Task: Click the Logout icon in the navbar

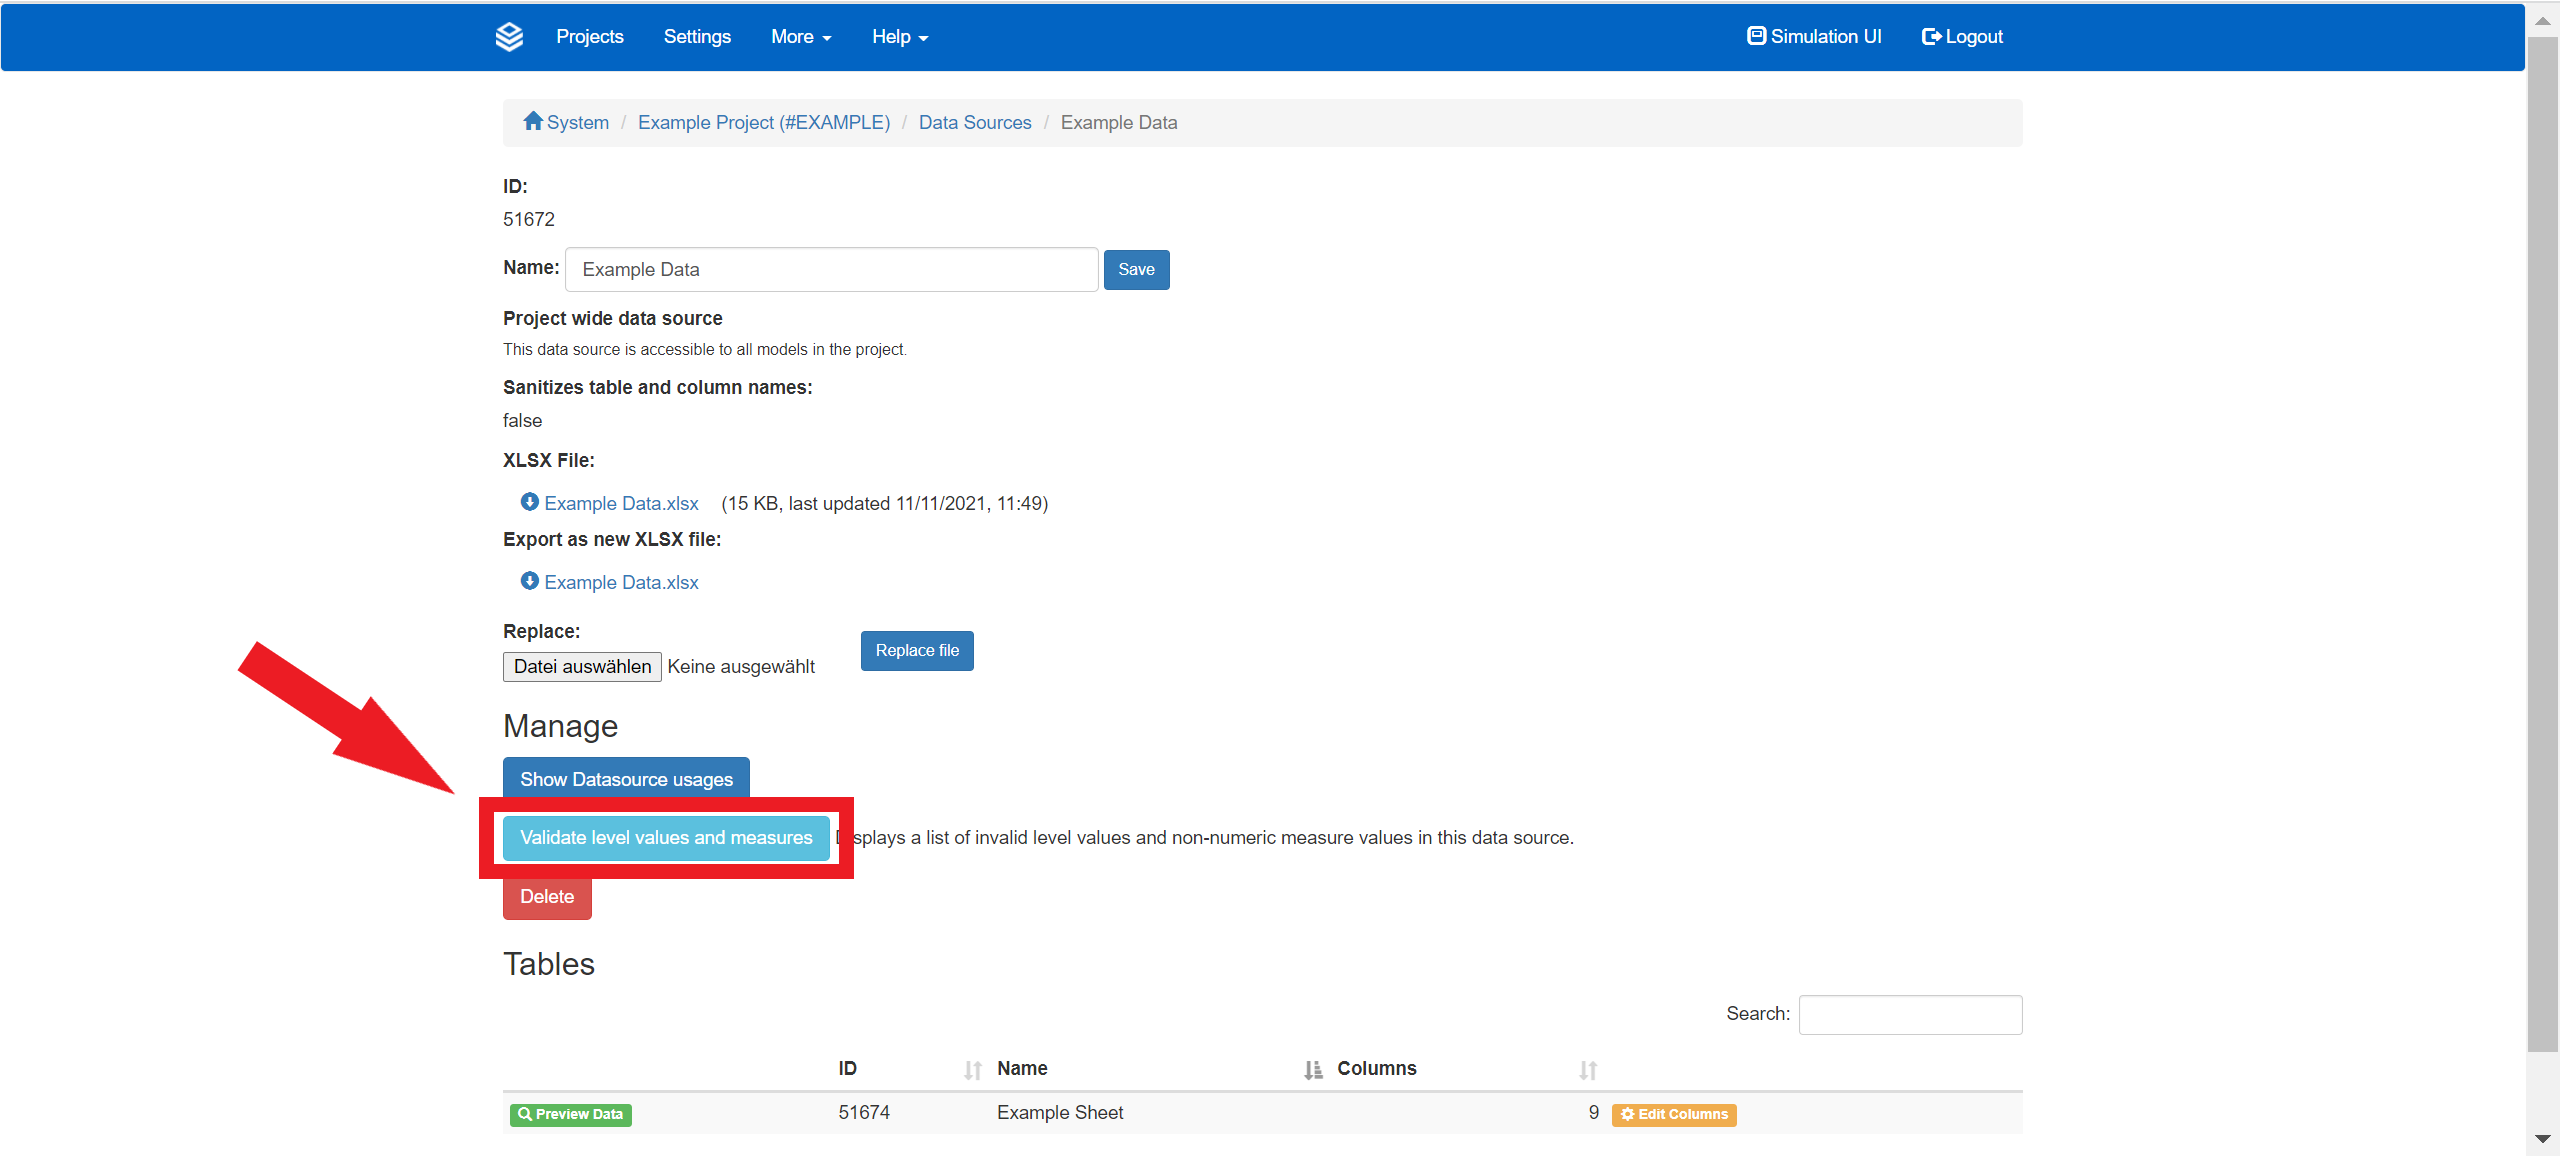Action: pyautogui.click(x=1931, y=37)
